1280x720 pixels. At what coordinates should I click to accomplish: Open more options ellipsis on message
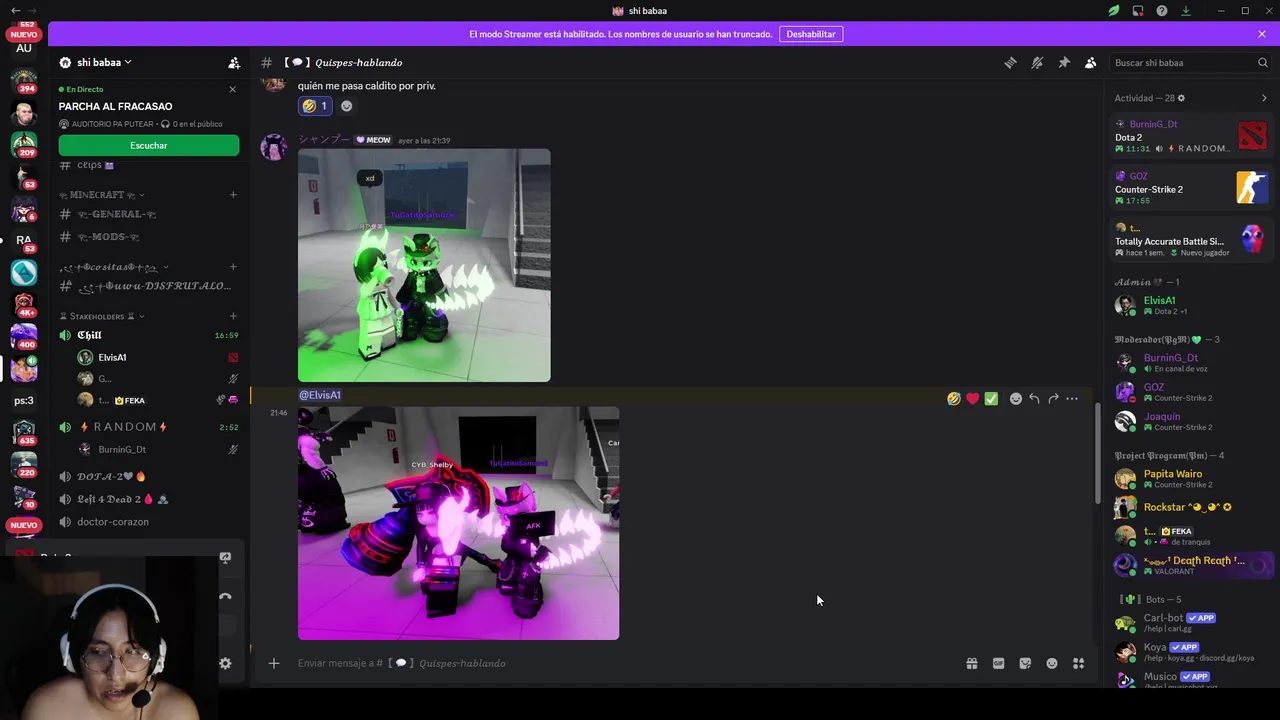click(1072, 398)
